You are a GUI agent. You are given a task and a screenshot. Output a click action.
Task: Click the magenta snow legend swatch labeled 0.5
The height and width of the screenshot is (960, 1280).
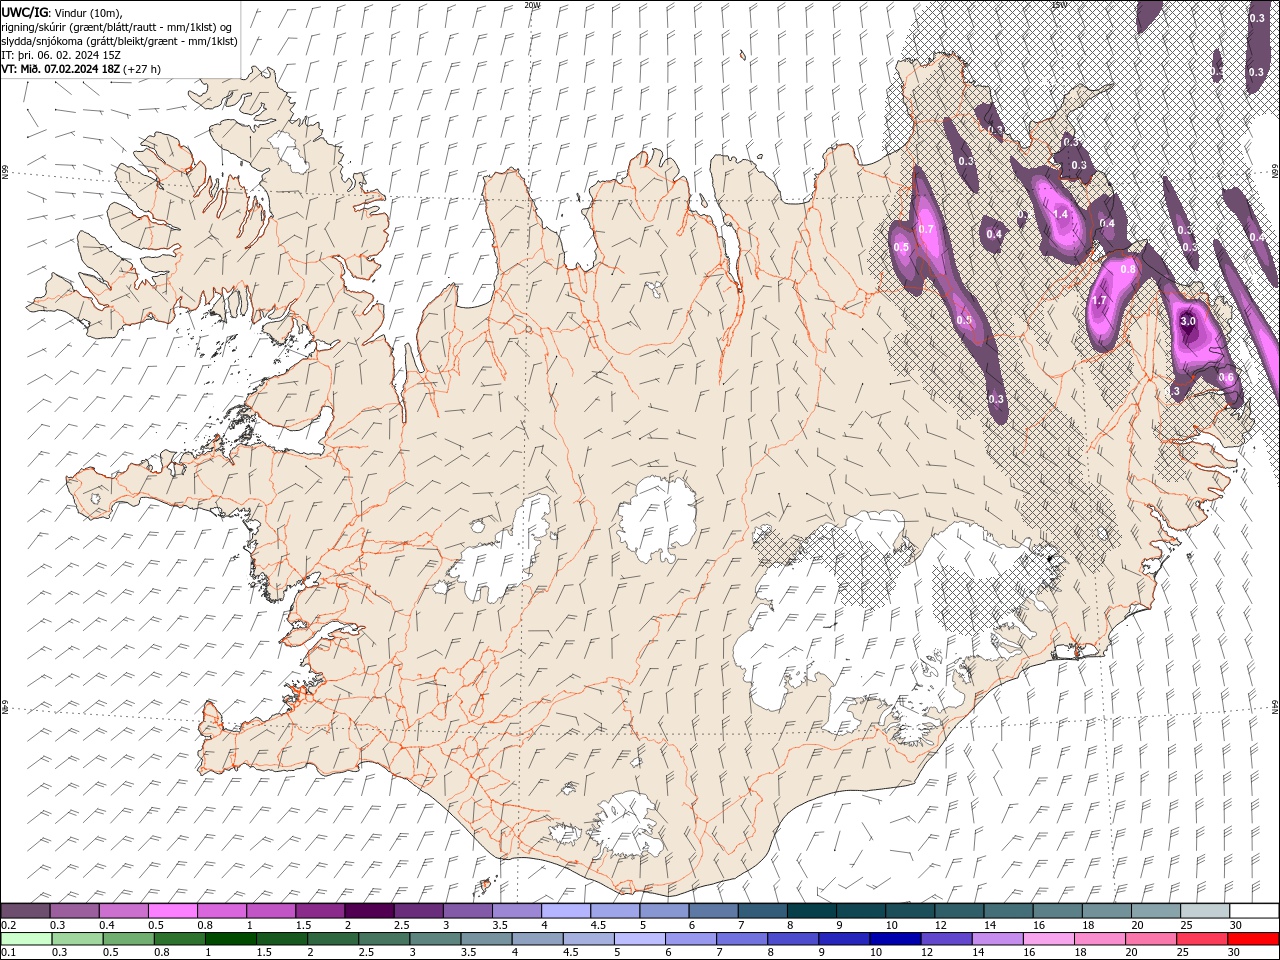[172, 911]
